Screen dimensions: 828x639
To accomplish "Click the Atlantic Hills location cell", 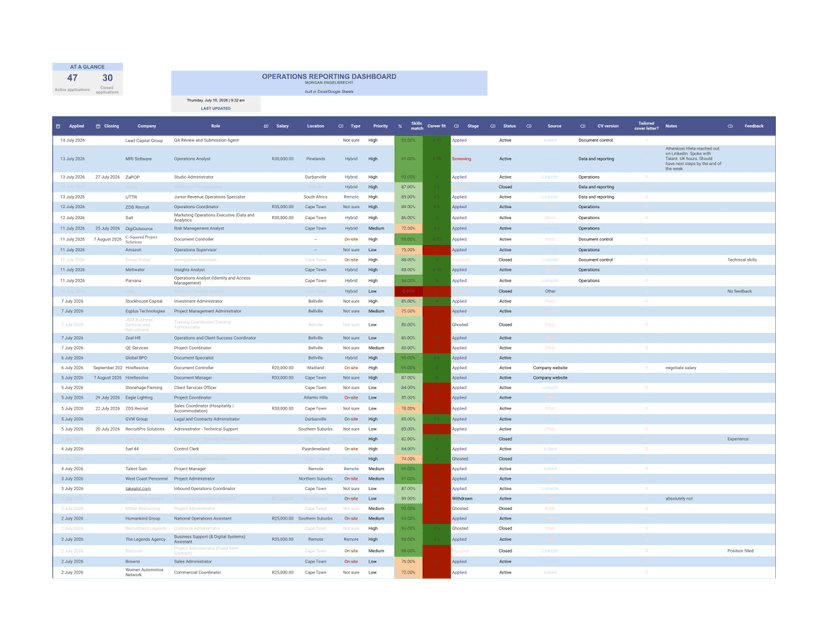I will [x=316, y=398].
